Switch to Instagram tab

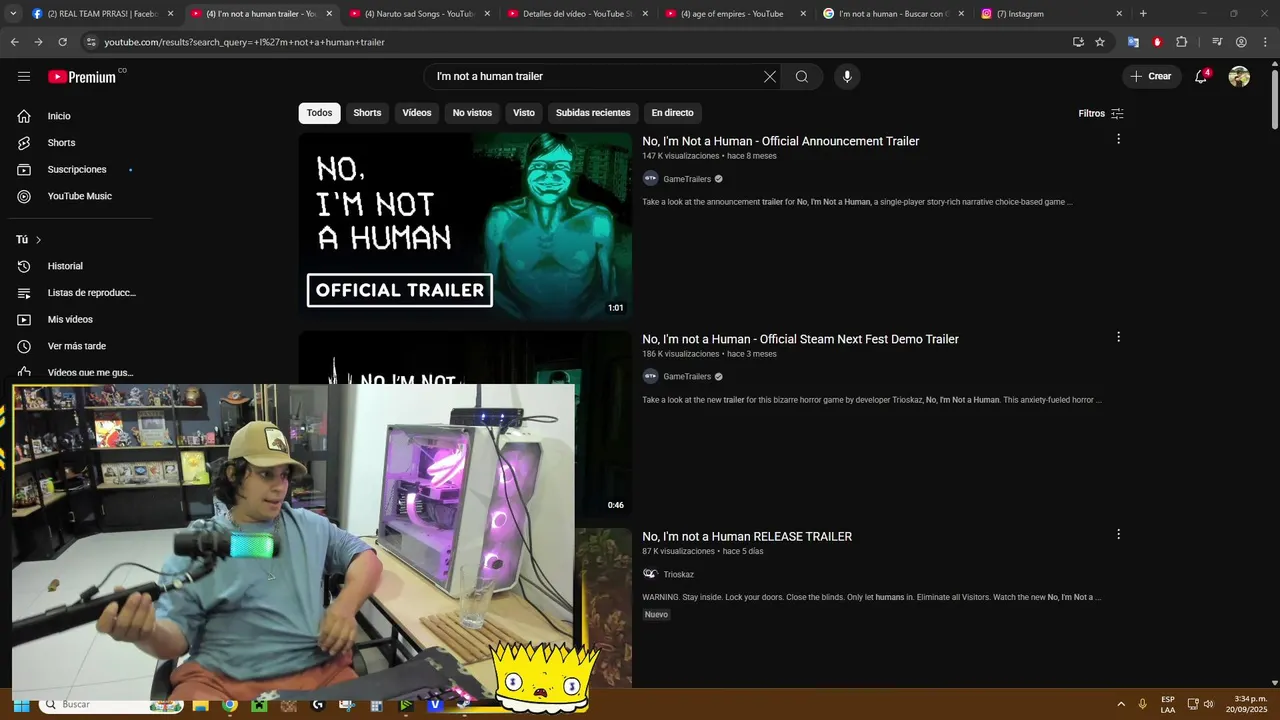[1050, 14]
